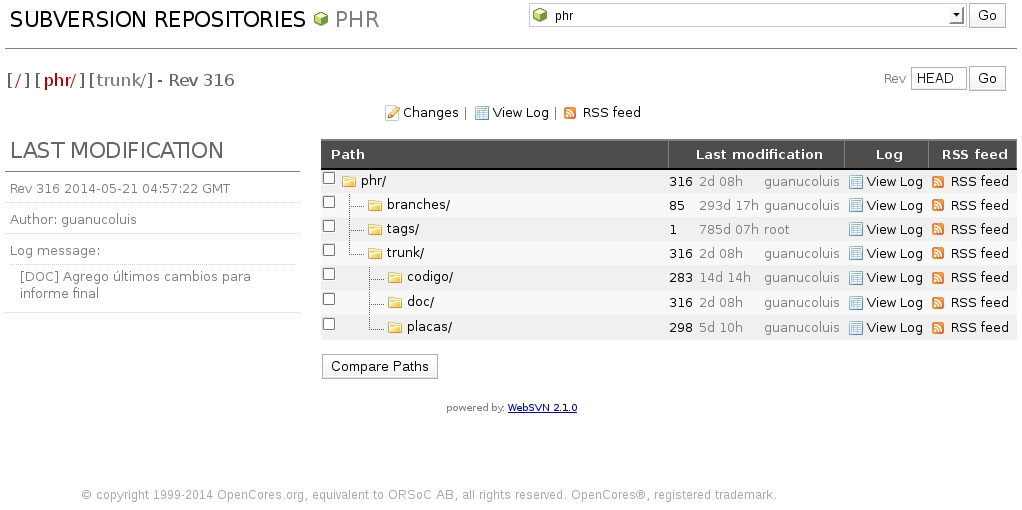Go to the root / breadcrumb link
This screenshot has height=510, width=1022.
click(x=18, y=80)
